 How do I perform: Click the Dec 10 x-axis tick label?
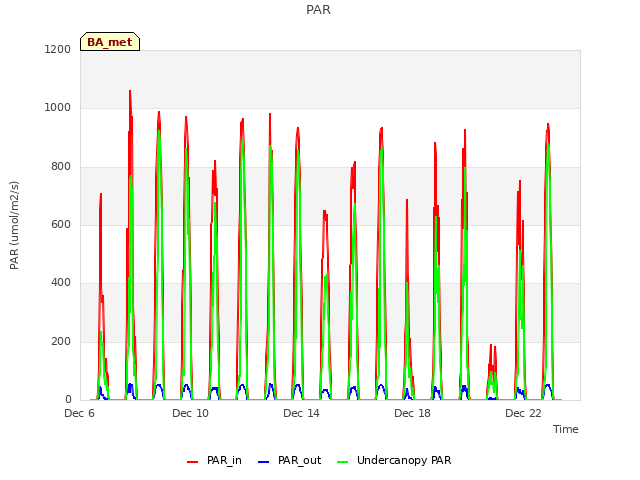click(190, 413)
